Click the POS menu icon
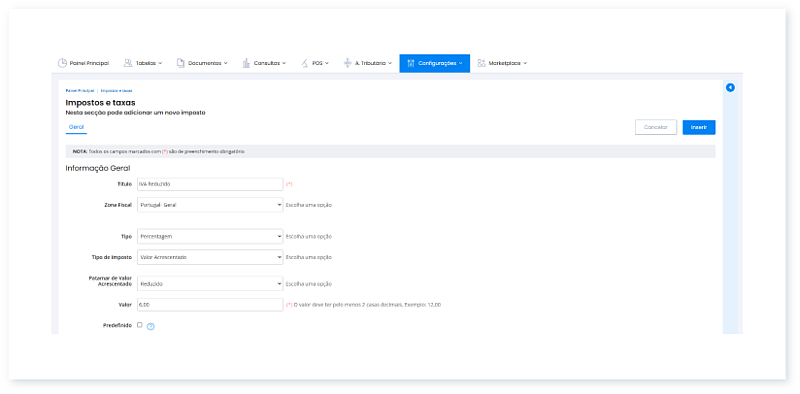The image size is (800, 394). (304, 63)
